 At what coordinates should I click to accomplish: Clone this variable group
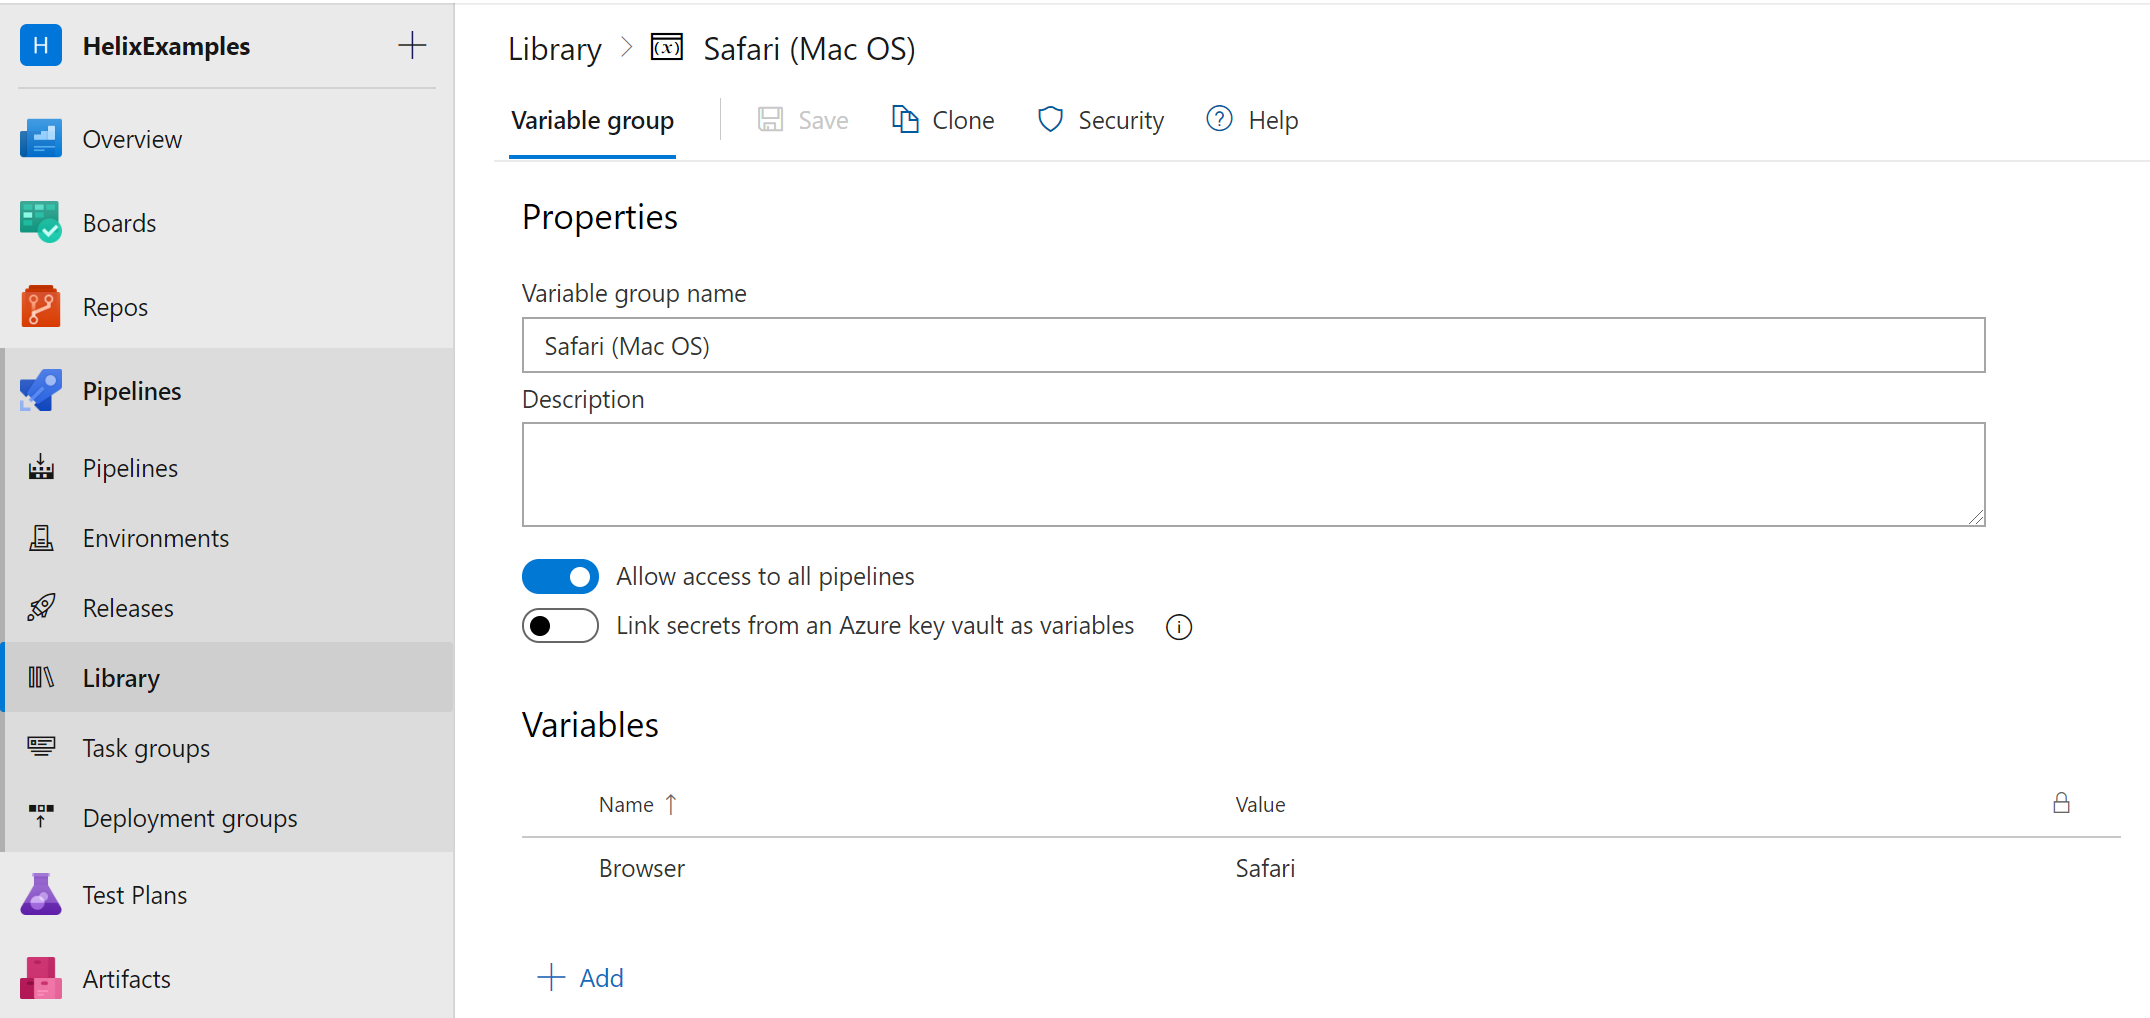pos(943,121)
